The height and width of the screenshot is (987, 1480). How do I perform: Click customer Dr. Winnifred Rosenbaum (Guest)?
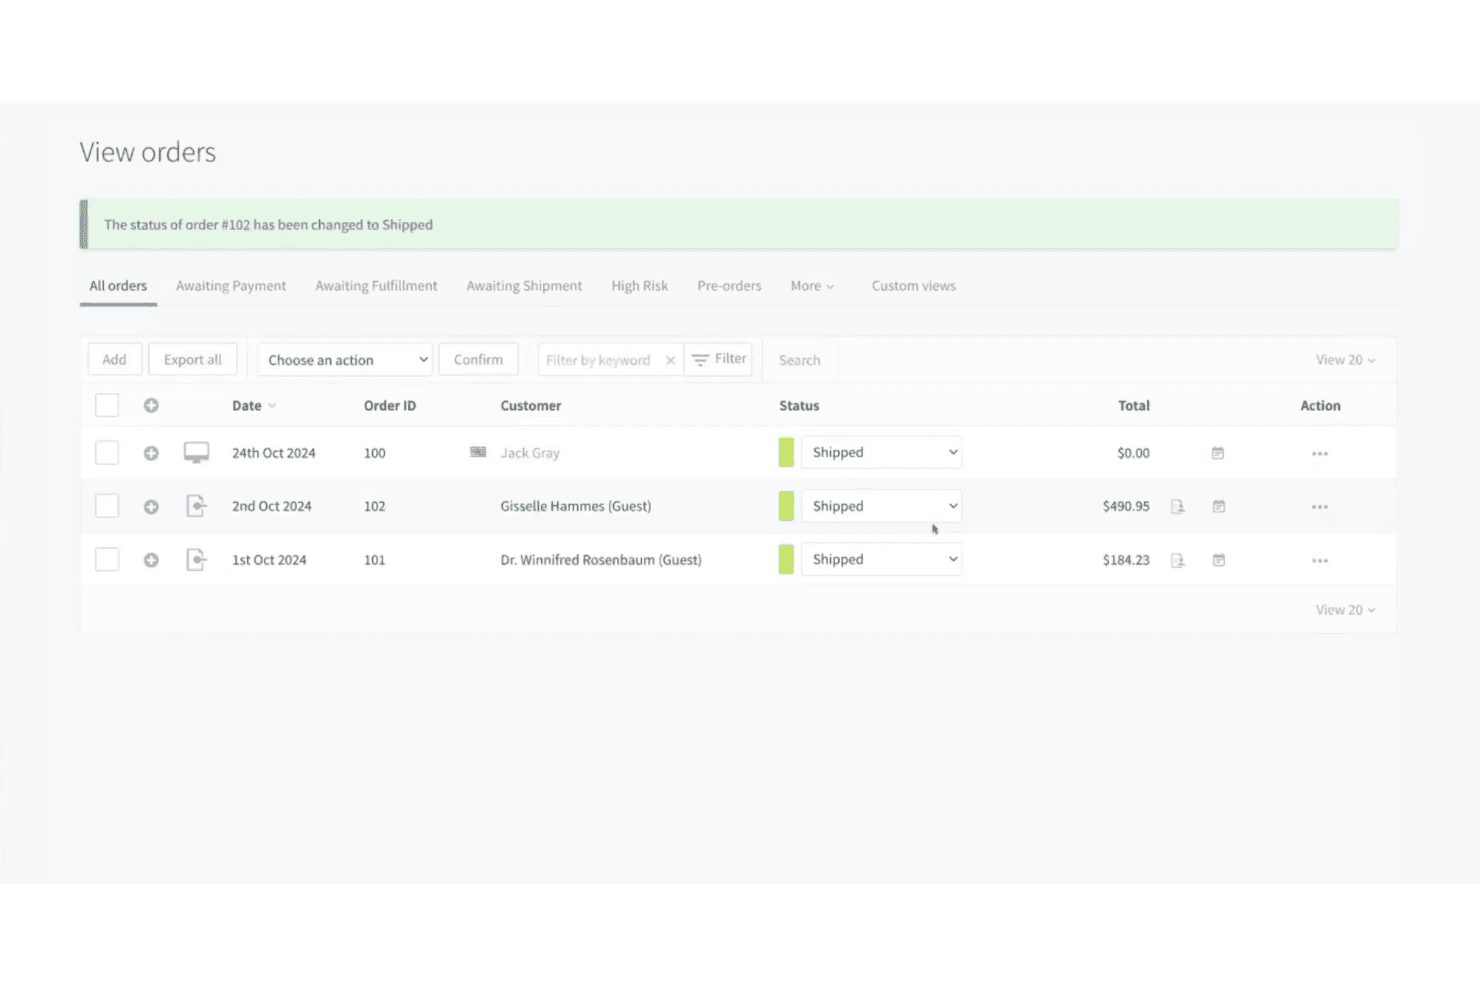(x=601, y=560)
